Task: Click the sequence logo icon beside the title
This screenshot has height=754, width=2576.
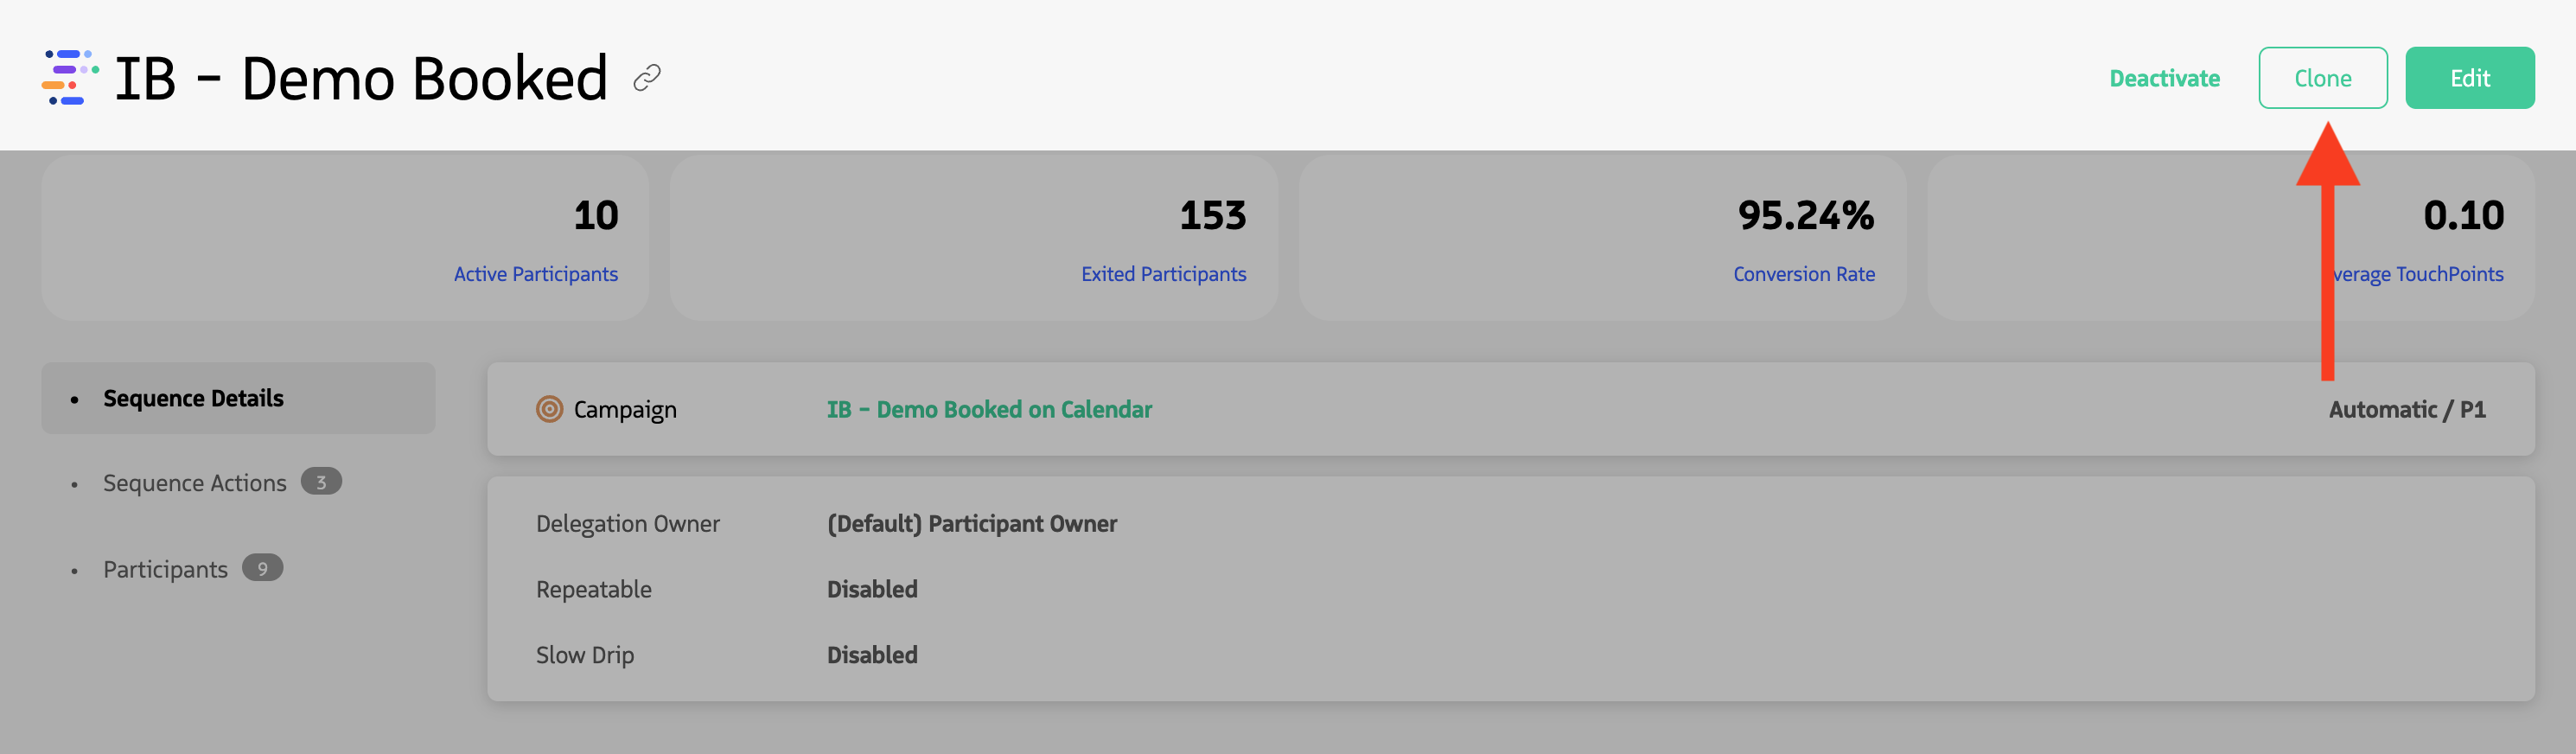Action: coord(67,76)
